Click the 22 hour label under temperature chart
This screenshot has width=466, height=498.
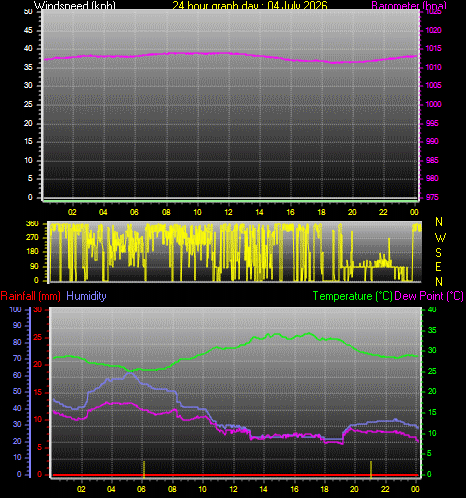pyautogui.click(x=385, y=489)
